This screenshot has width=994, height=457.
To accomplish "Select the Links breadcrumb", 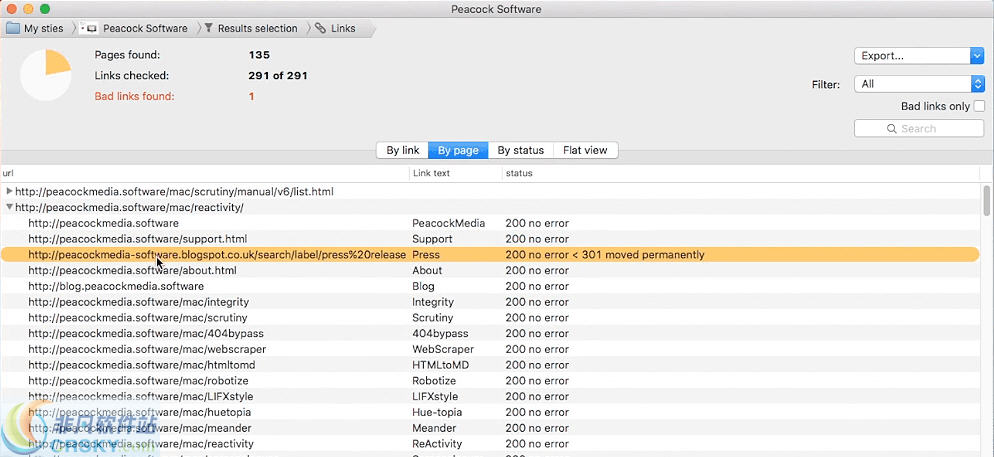I will 336,29.
